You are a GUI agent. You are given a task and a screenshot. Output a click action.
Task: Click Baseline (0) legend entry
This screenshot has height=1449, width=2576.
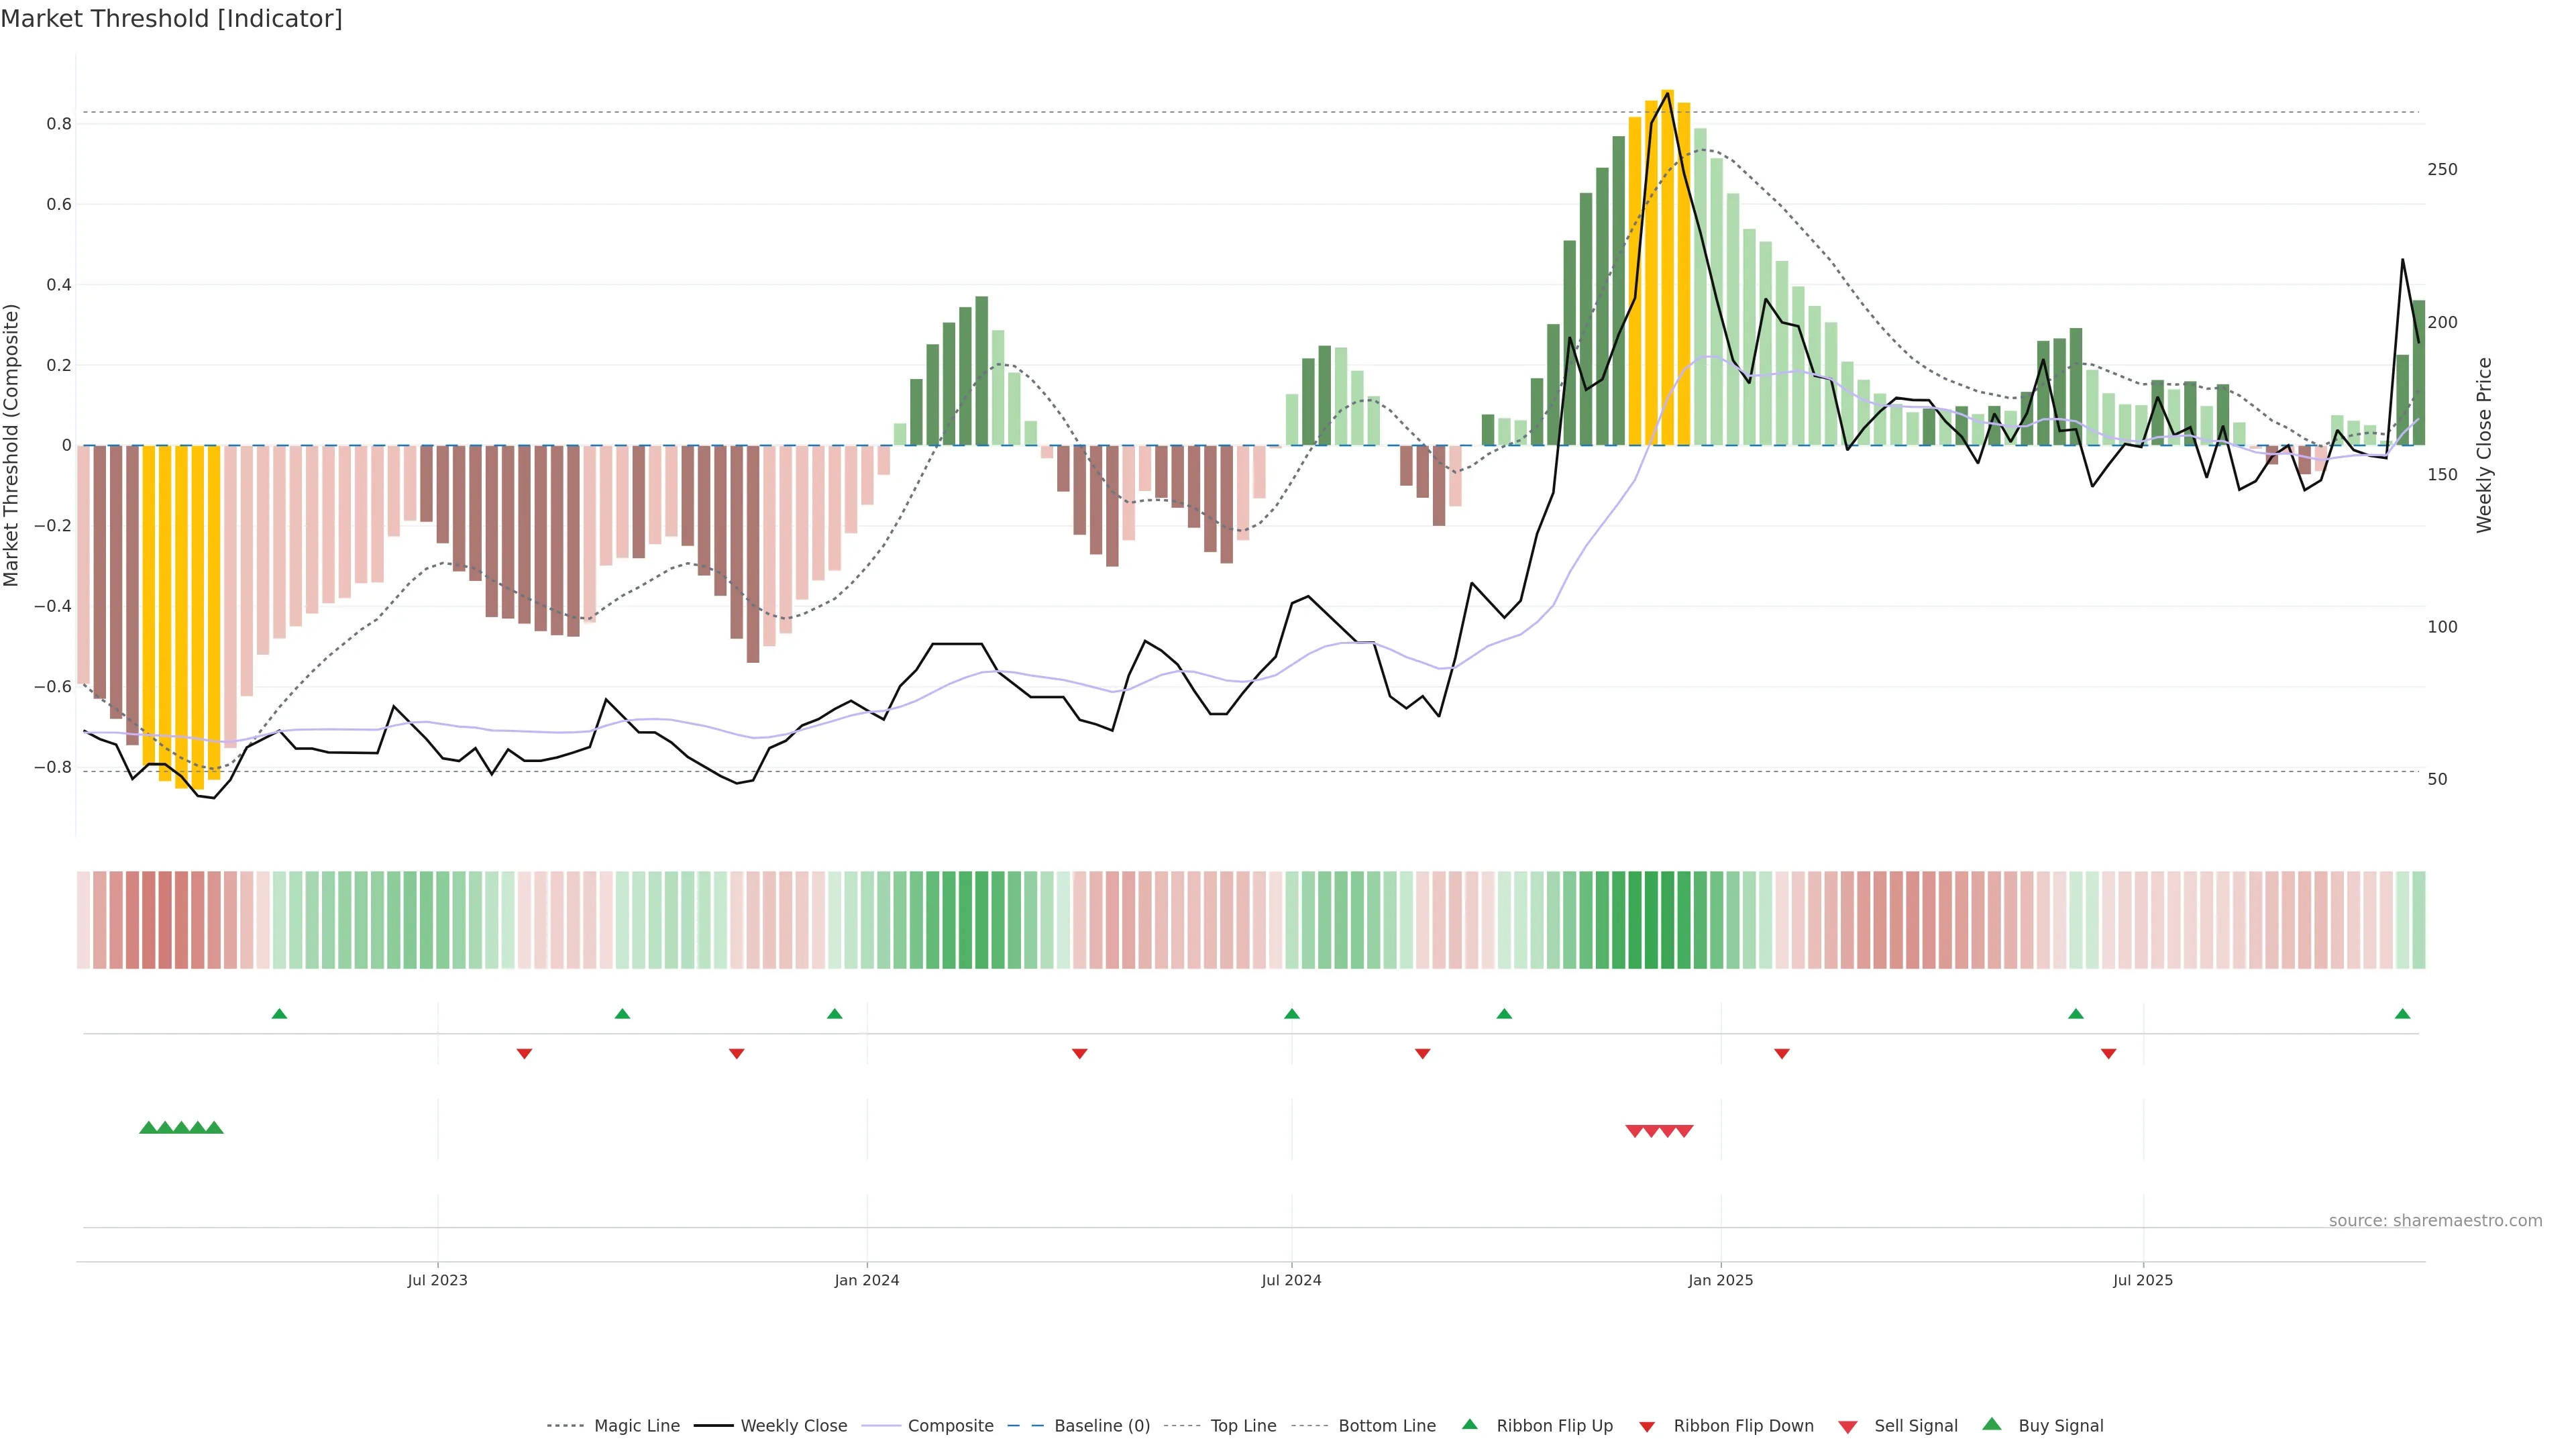[1101, 1425]
